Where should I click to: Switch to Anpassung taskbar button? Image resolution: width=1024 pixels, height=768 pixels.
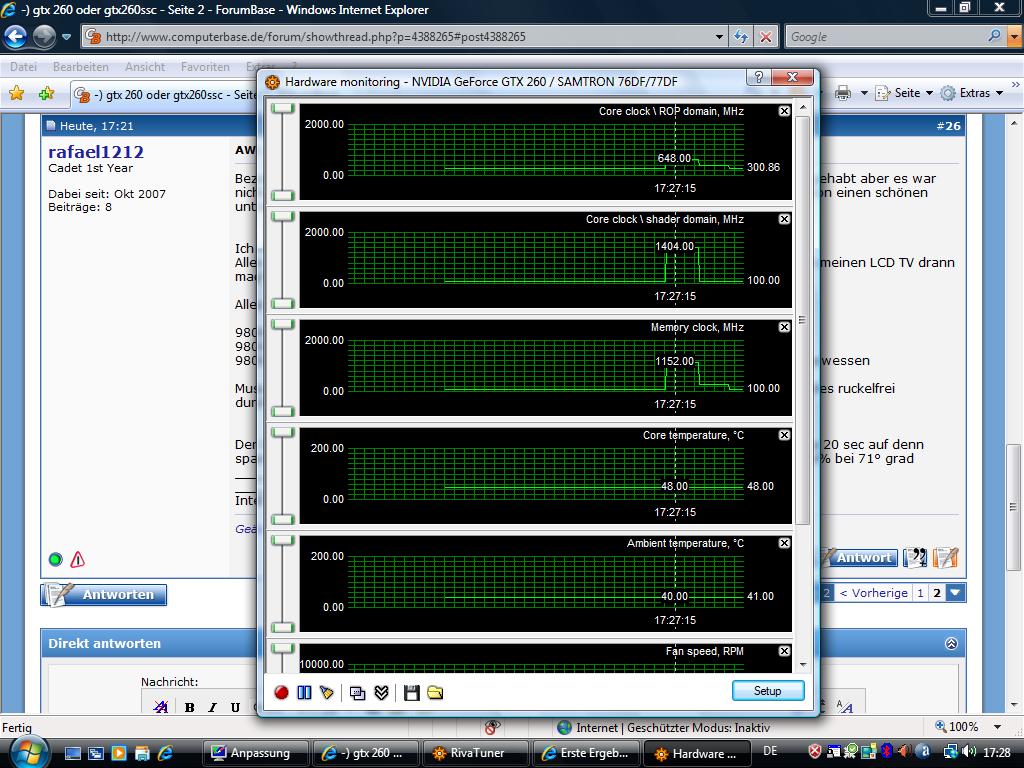255,753
